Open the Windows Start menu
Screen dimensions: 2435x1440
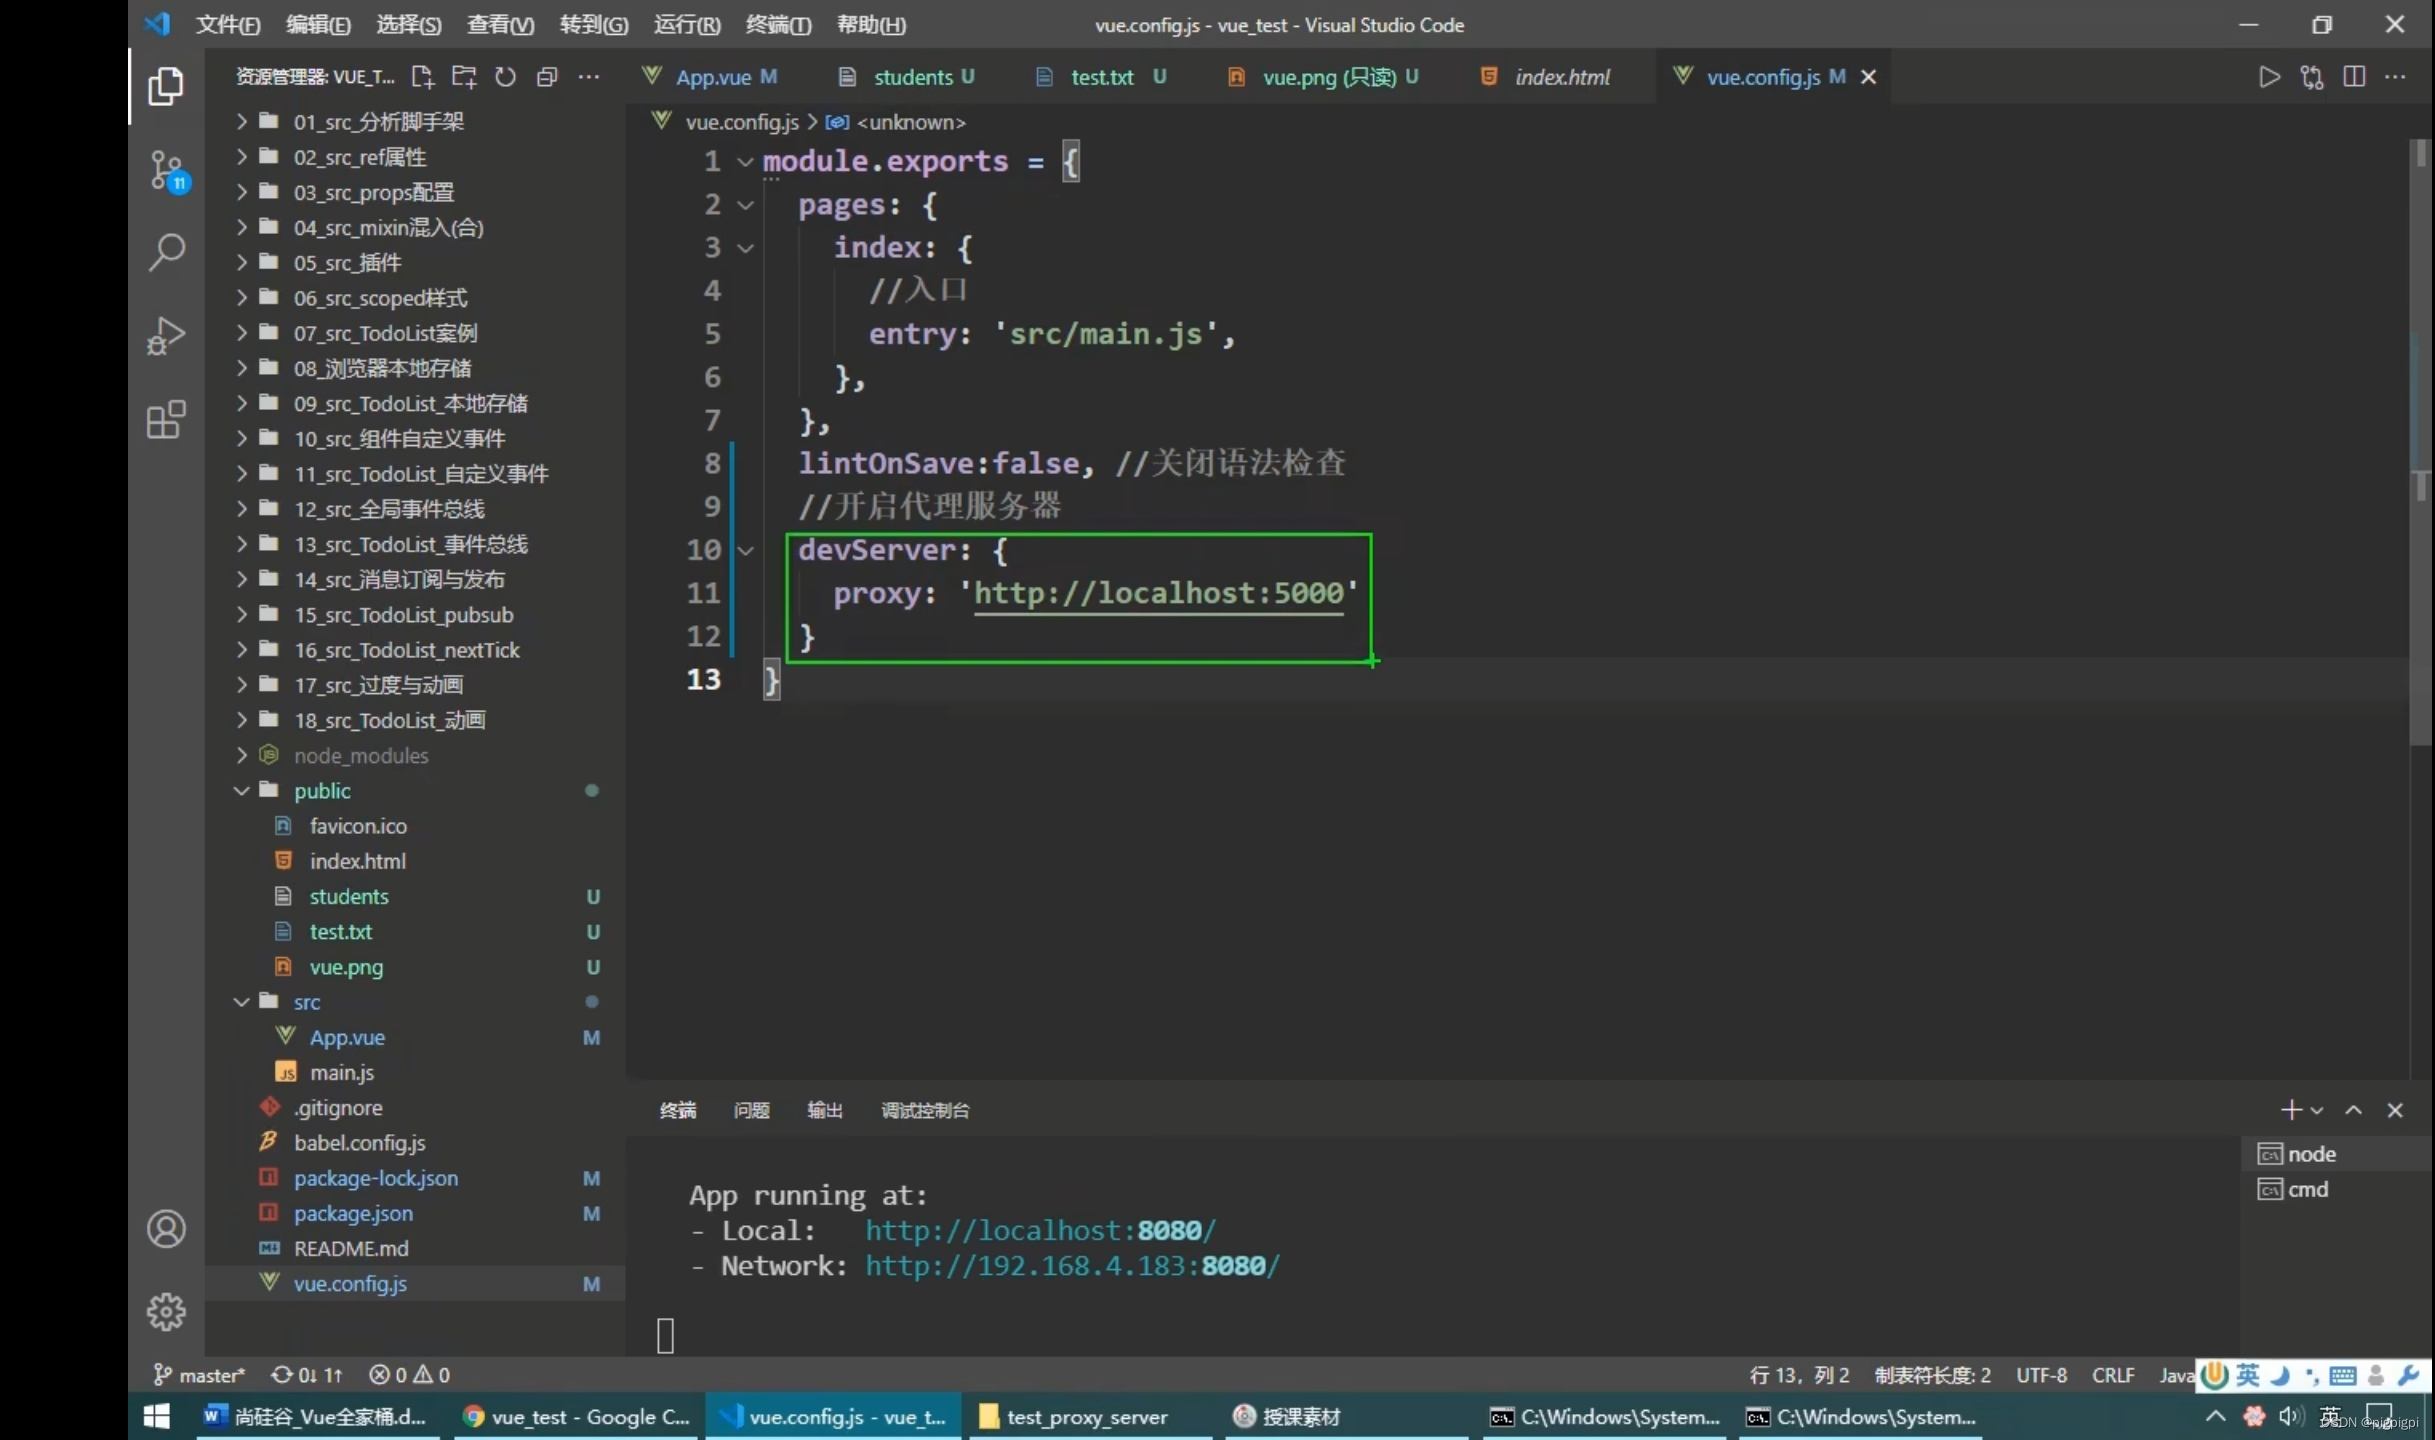coord(157,1416)
